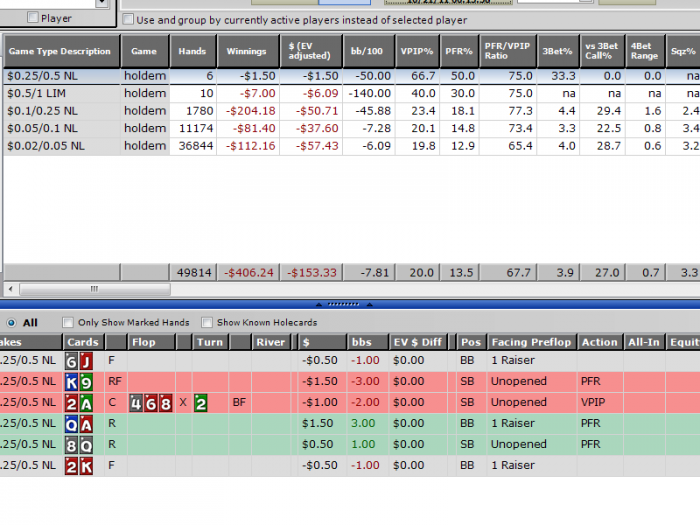Click the 4Bet Range column header
Screen dimensions: 700x525
pos(645,51)
